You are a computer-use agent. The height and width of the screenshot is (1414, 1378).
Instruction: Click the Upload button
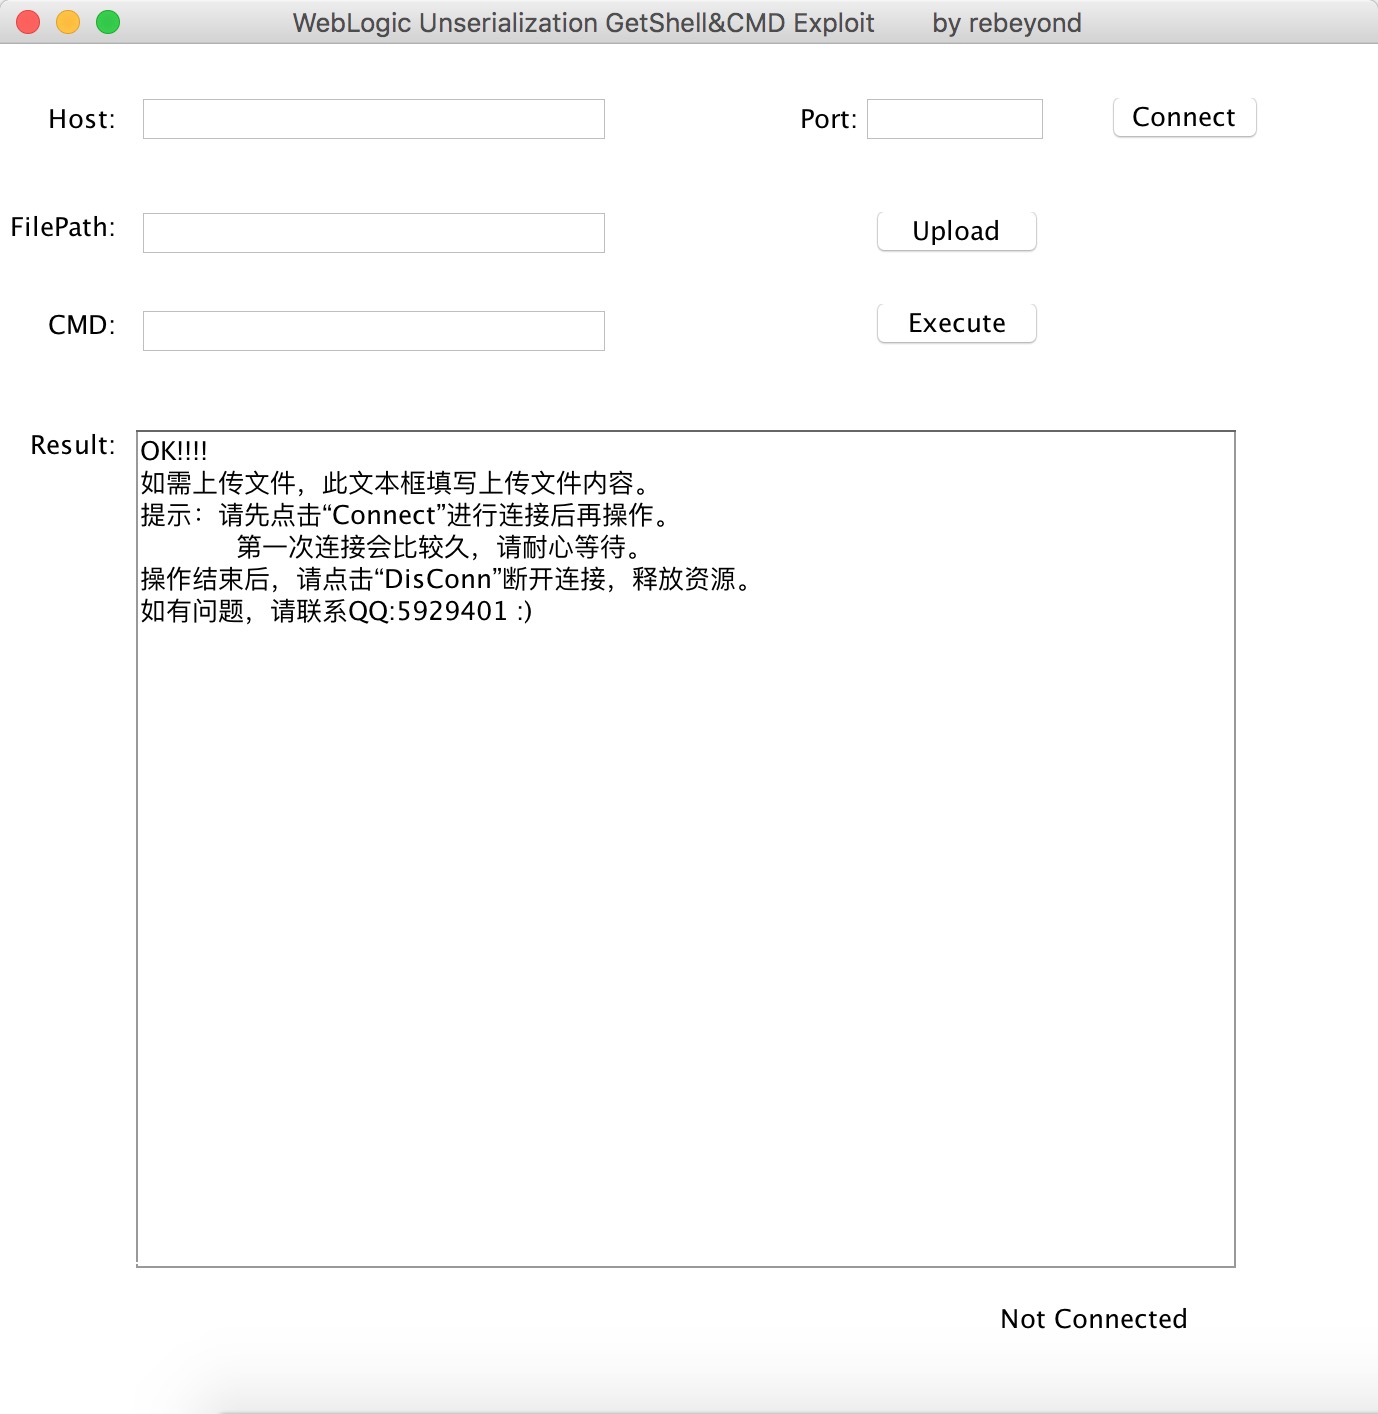pyautogui.click(x=956, y=231)
